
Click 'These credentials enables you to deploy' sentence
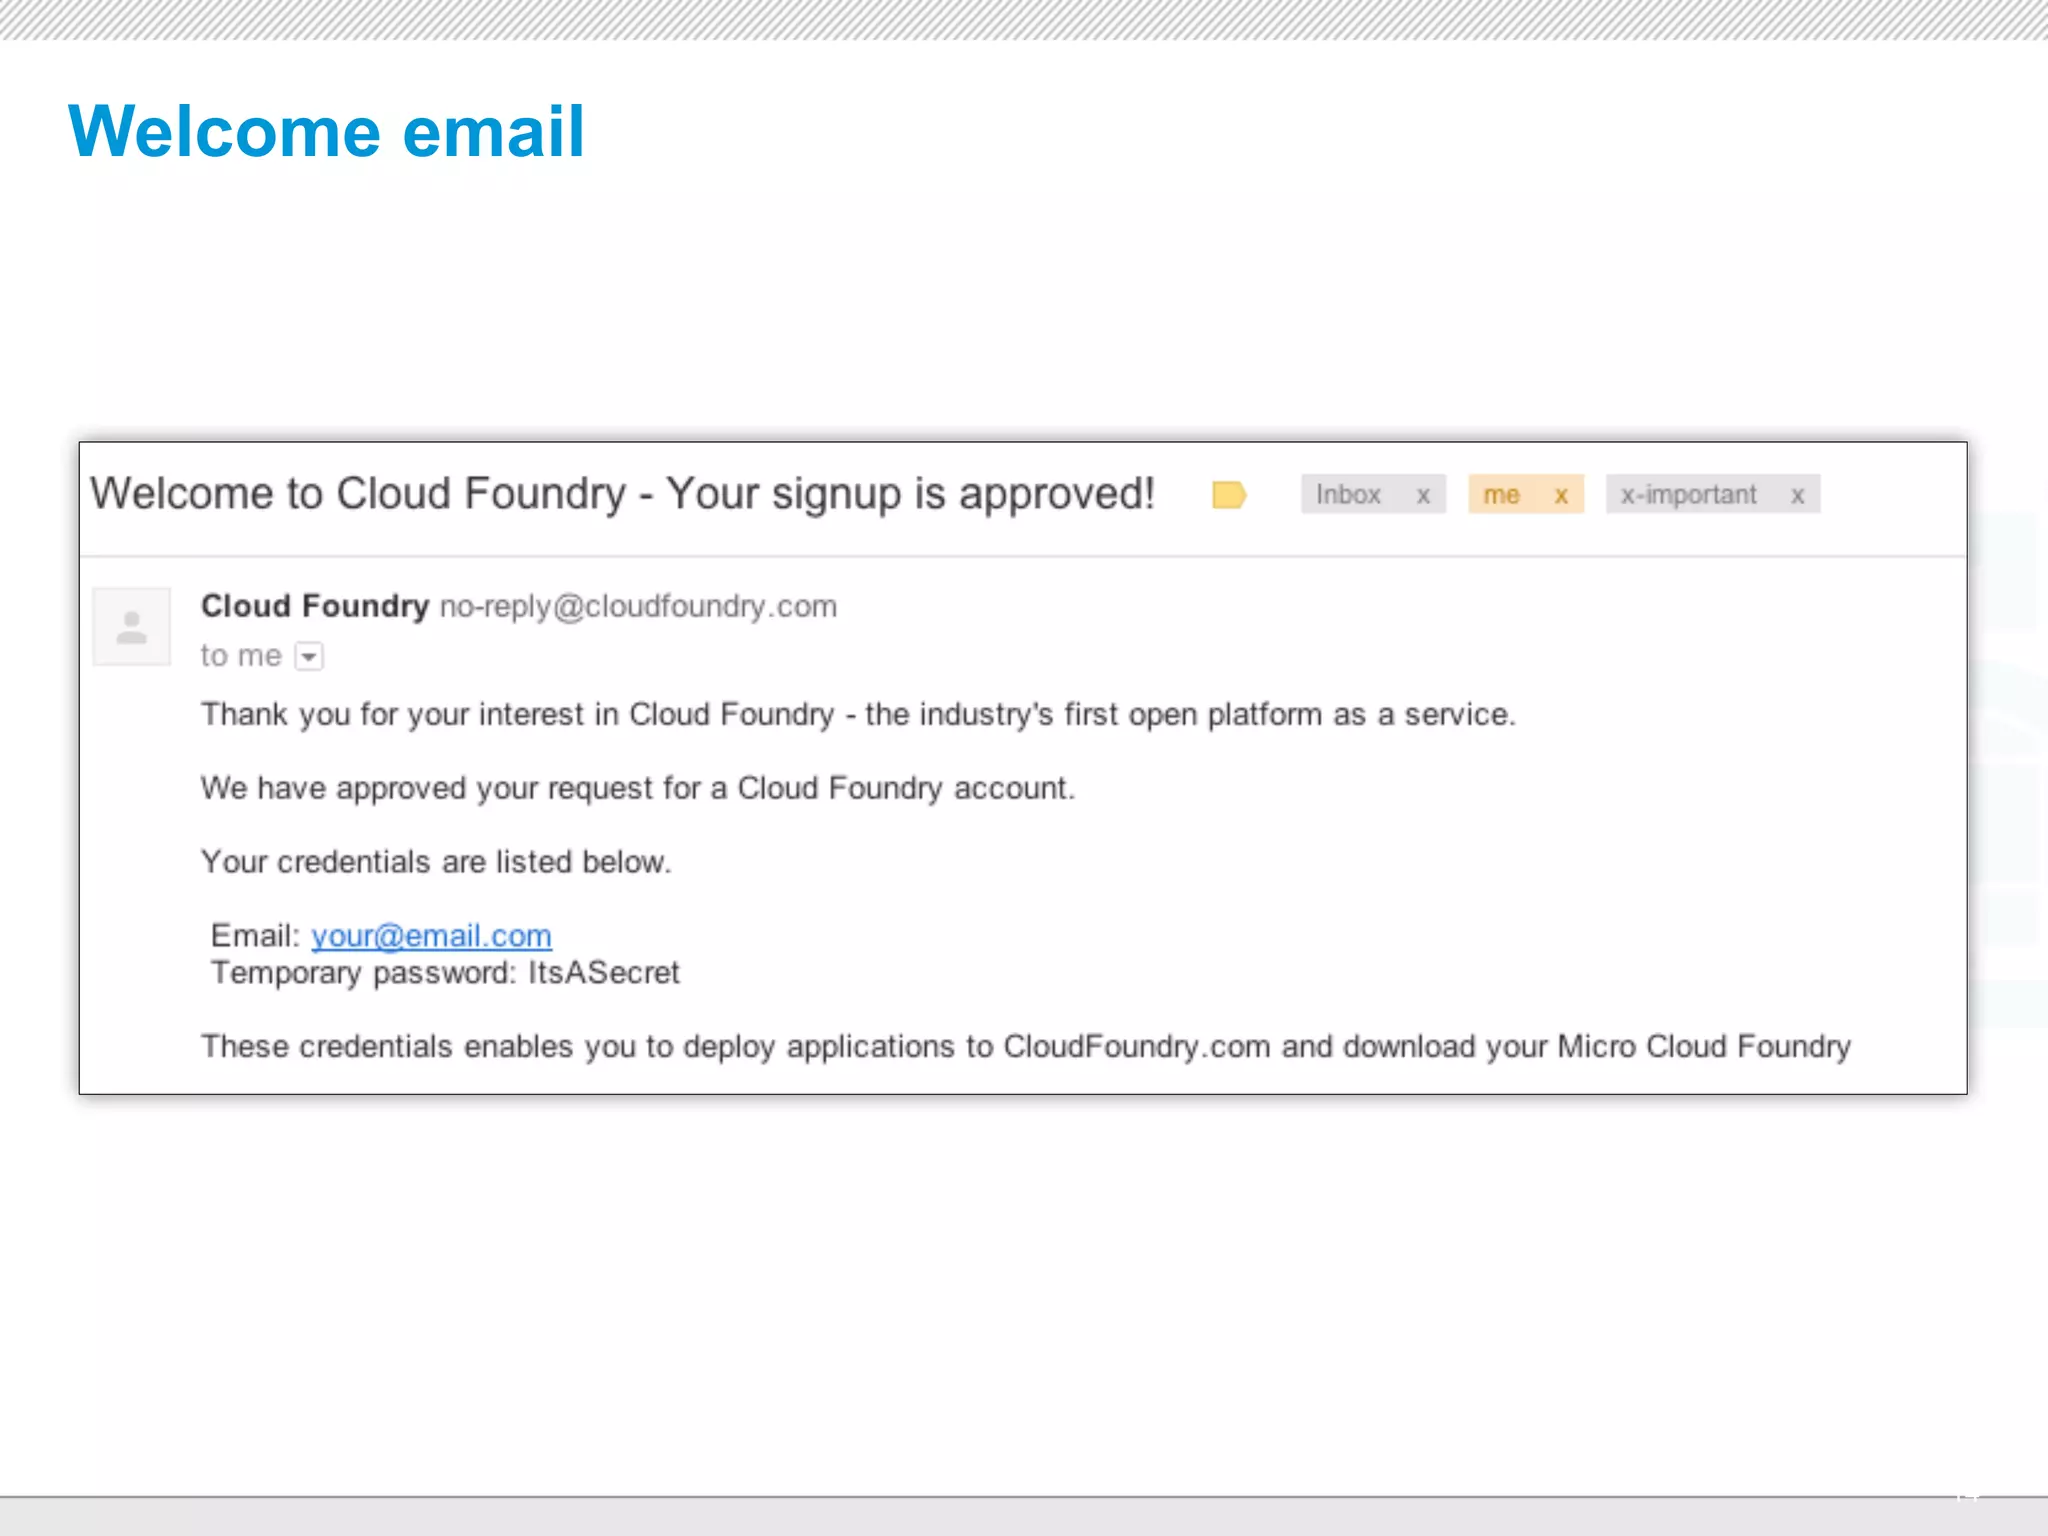tap(1026, 1047)
